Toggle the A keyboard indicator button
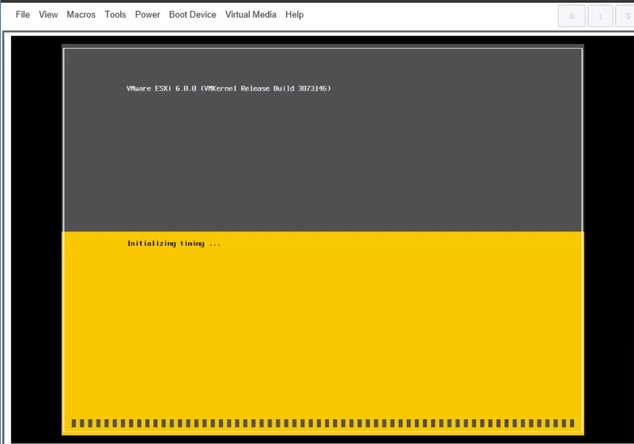This screenshot has height=444, width=634. coord(571,16)
